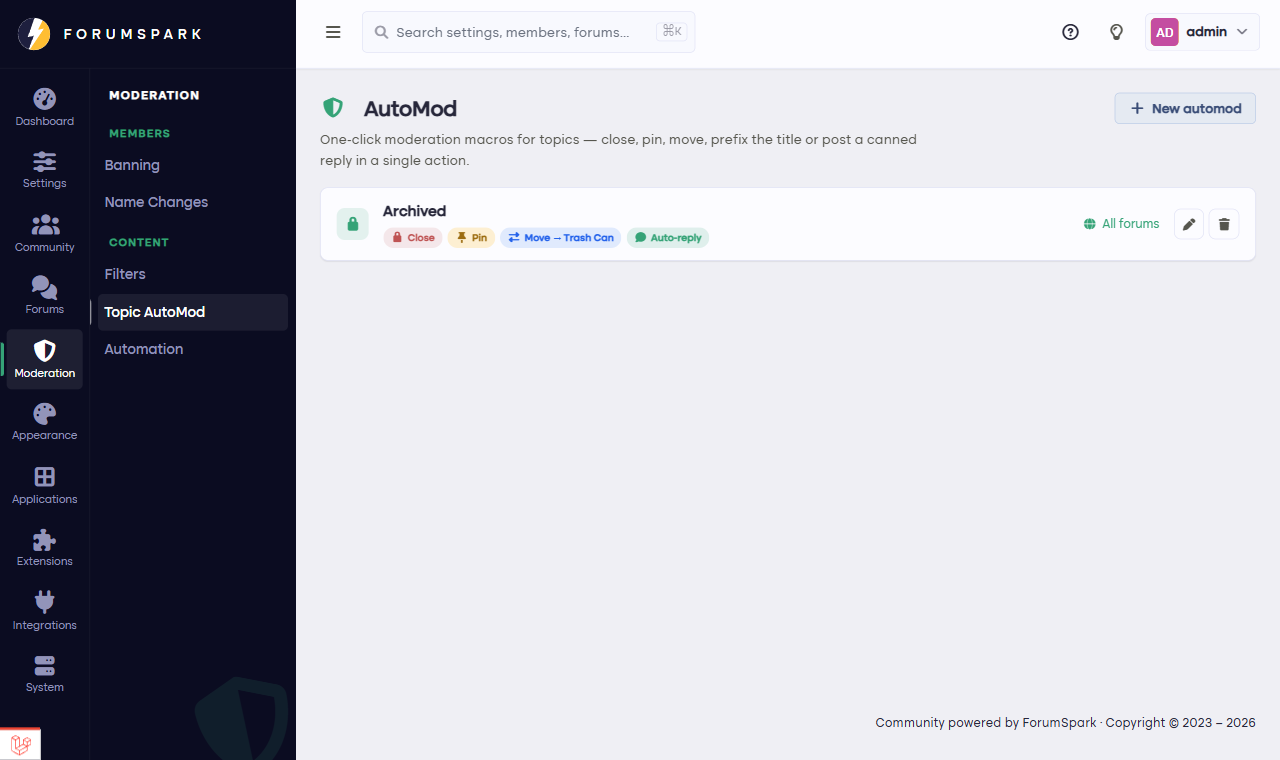Screen dimensions: 1280x760
Task: Click the ForumSpark lightning logo
Action: (34, 34)
